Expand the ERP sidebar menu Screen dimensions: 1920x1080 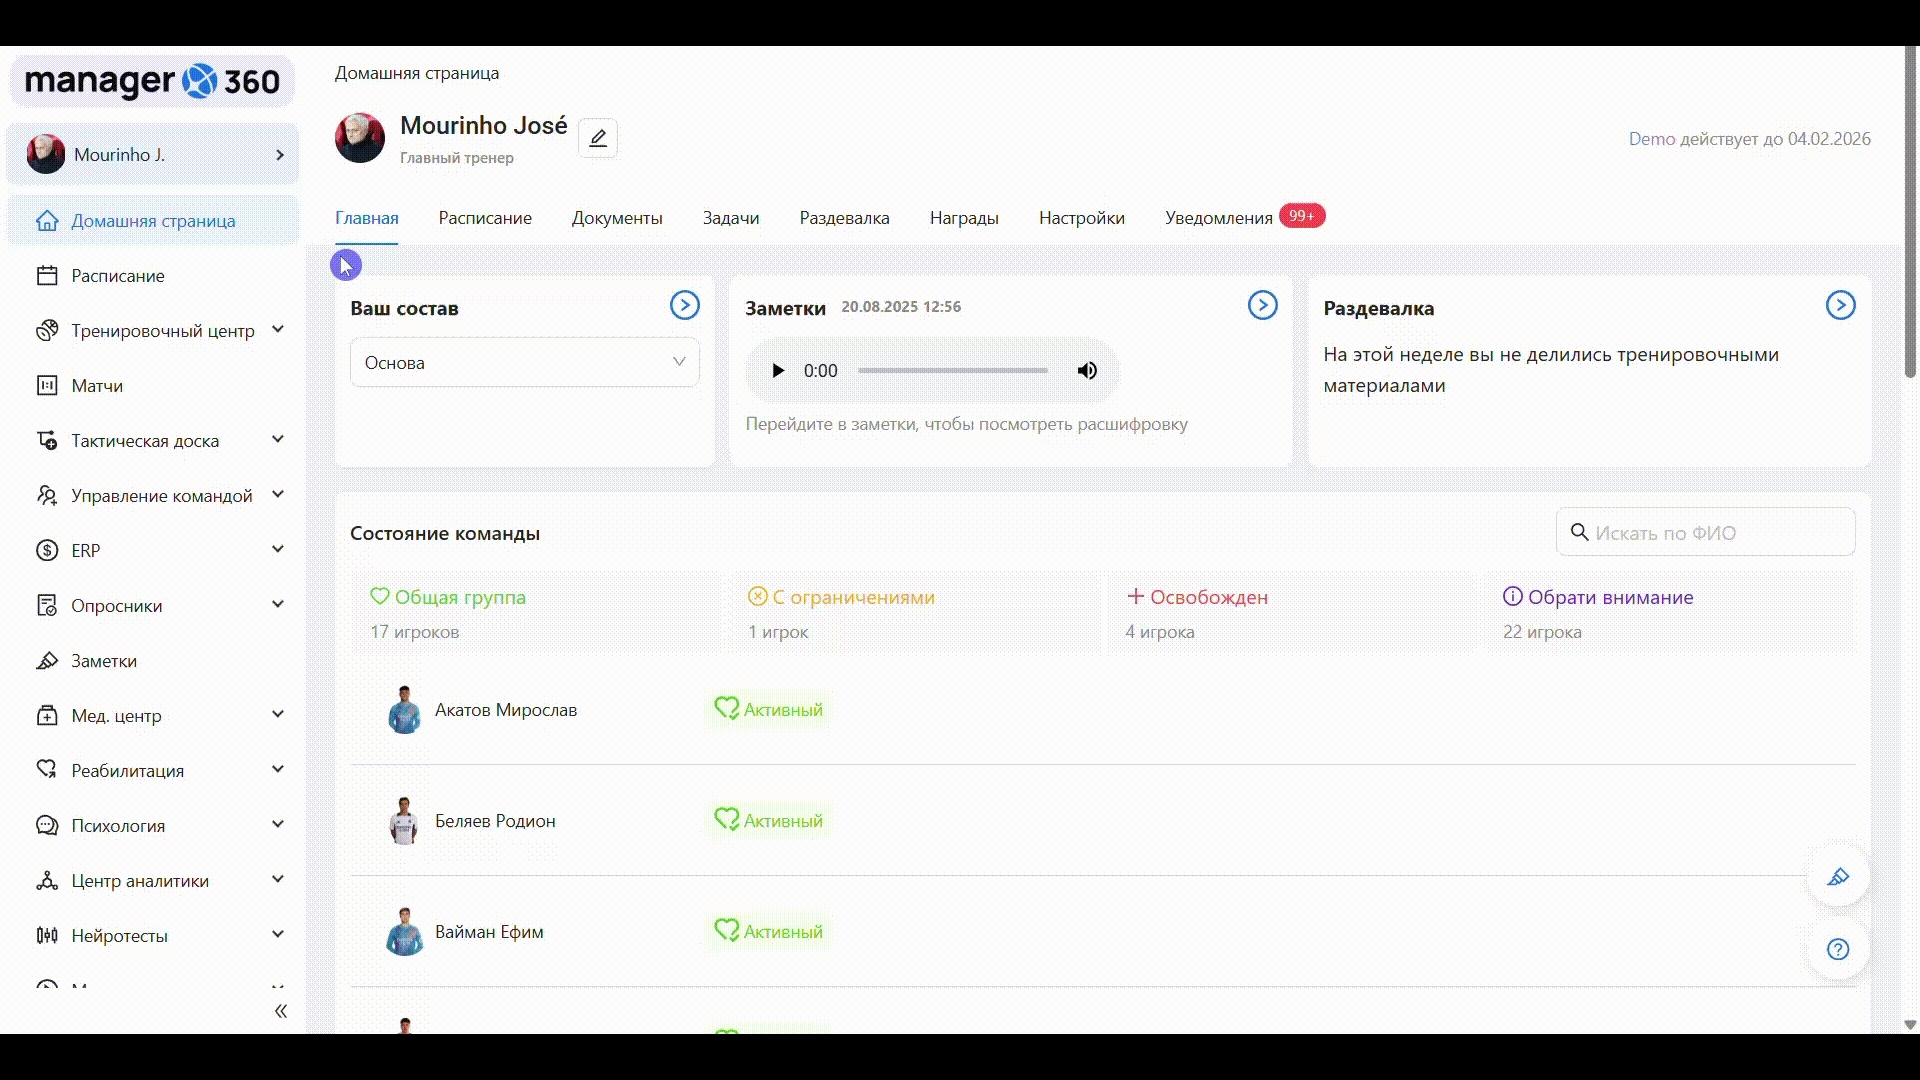click(x=278, y=550)
